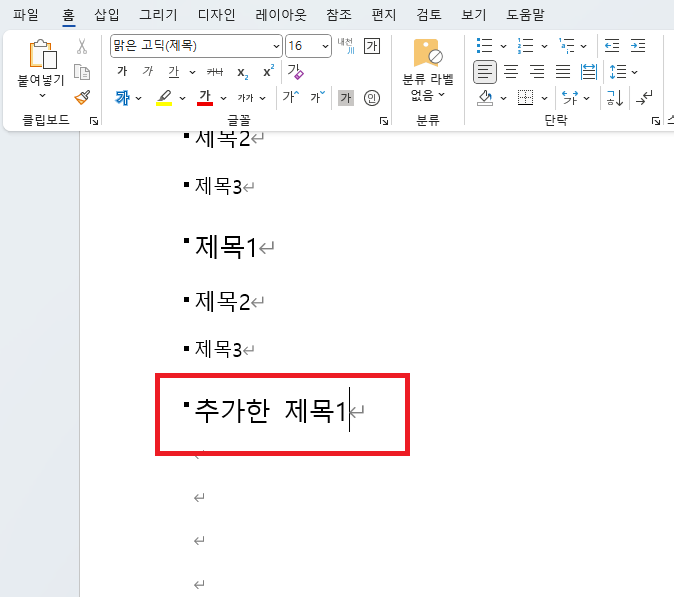Screen dimensions: 674x597
Task: Switch to the 도움말 tab
Action: click(525, 15)
